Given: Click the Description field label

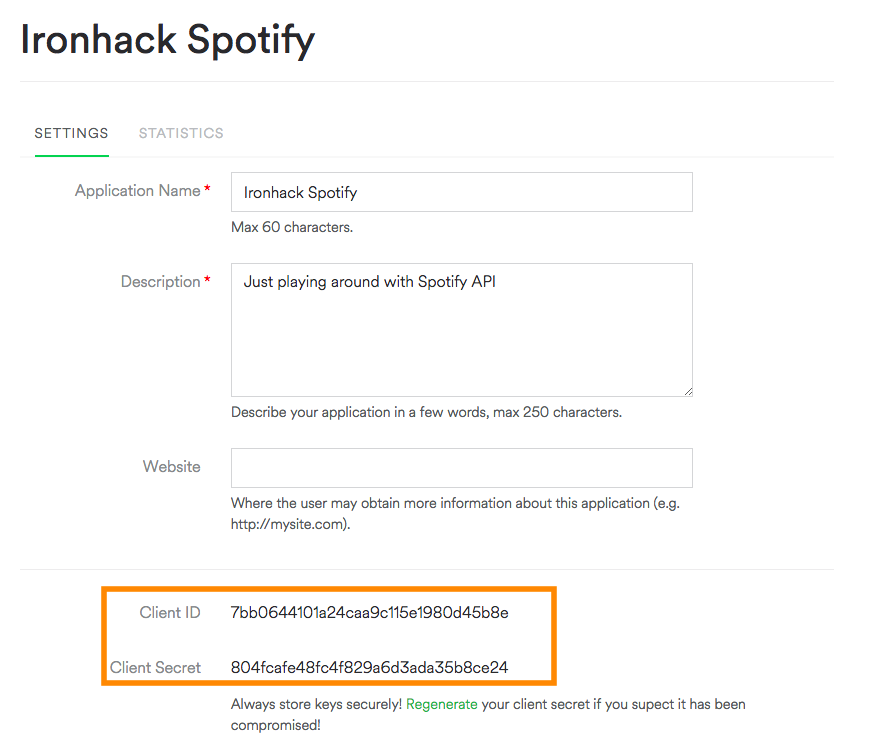Looking at the screenshot, I should 160,282.
